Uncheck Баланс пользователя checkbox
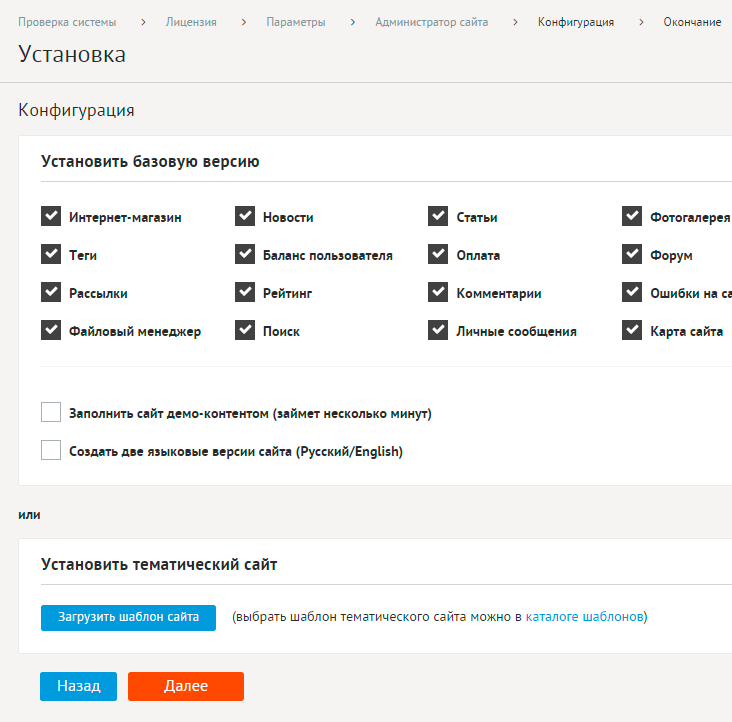 245,254
